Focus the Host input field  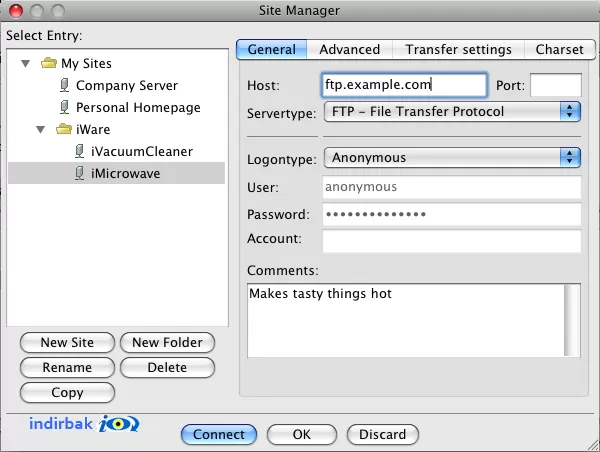[x=404, y=85]
